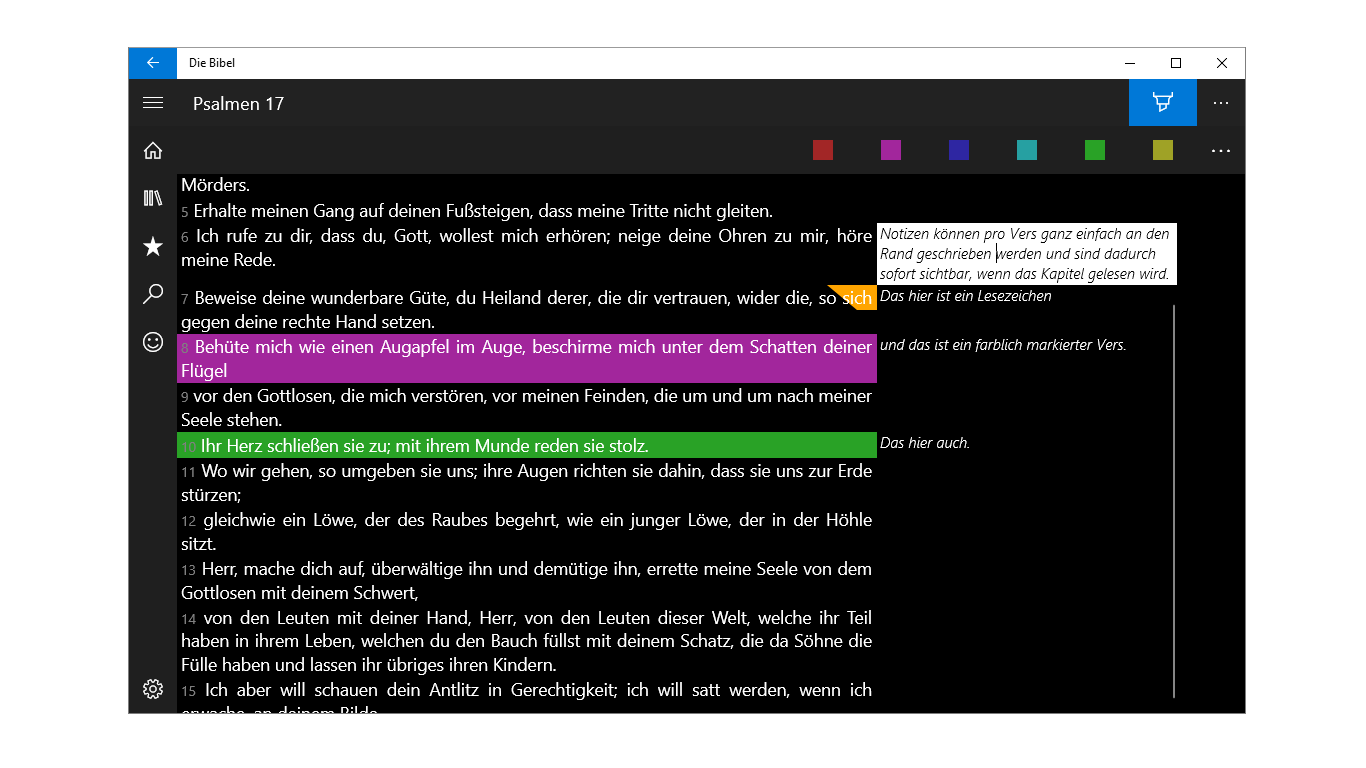Viewport: 1366px width, 768px height.
Task: Pick the dark blue highlight color
Action: 959,150
